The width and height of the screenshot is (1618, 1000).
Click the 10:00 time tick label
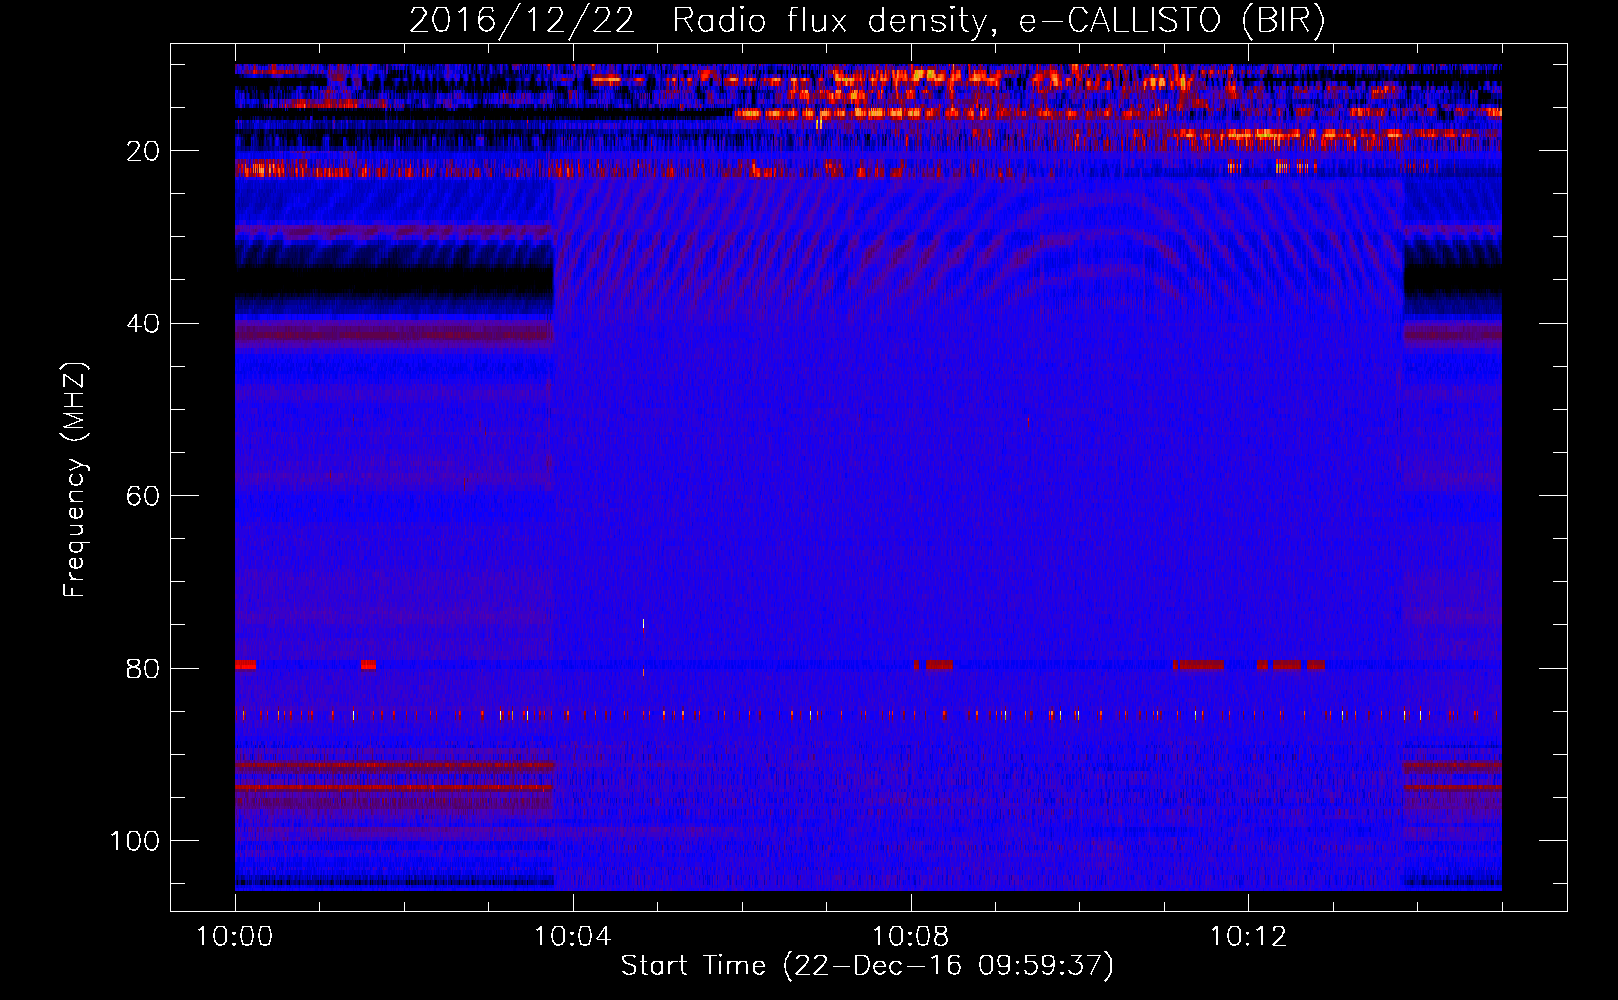[x=235, y=937]
